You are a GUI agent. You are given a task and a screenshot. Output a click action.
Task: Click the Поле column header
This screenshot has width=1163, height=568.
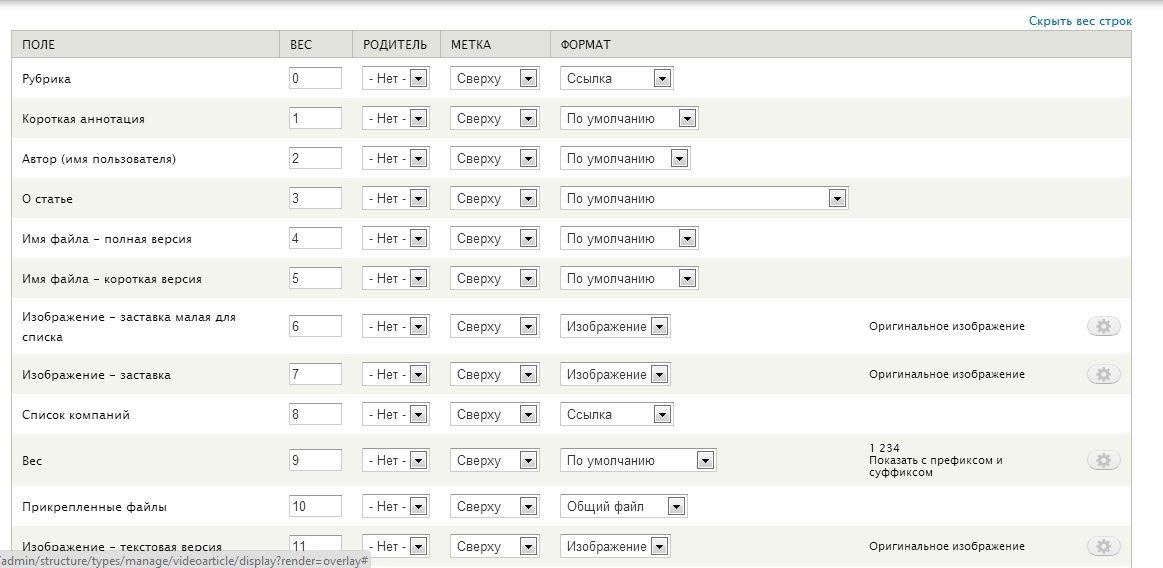(39, 44)
